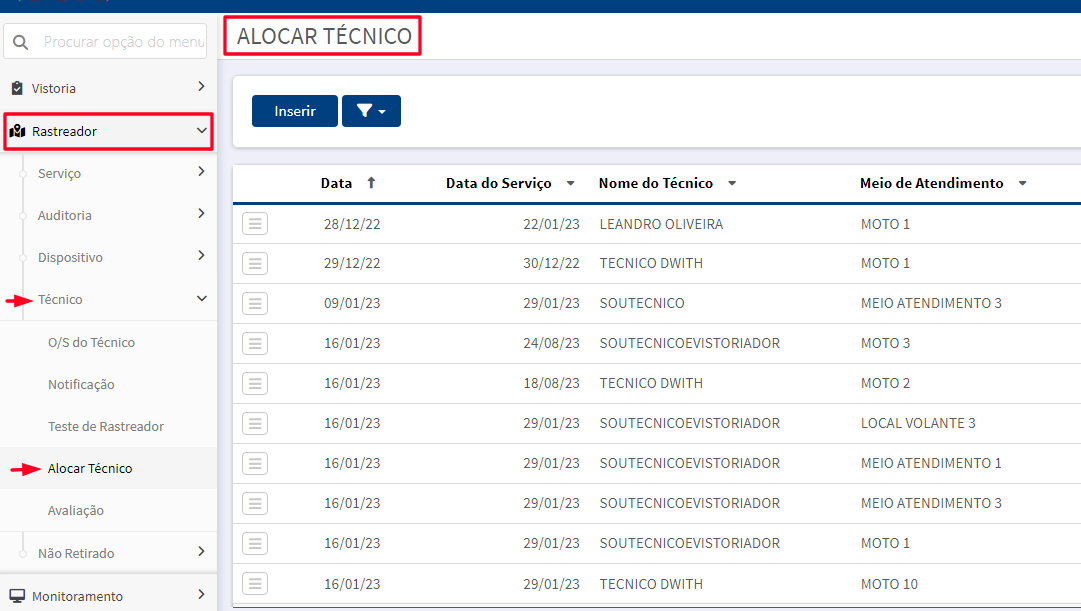Open row menu icon for 29/12/22 TECNICO DWITH

(x=254, y=263)
